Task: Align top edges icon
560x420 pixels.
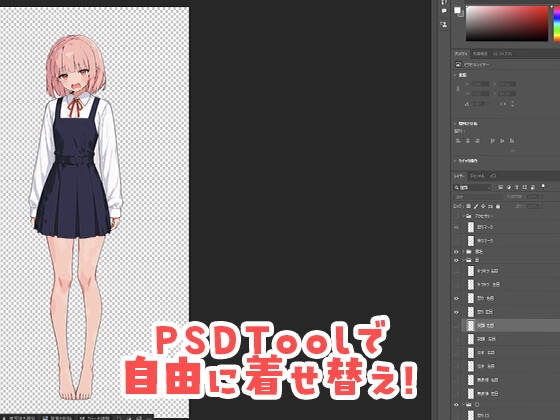Action: [492, 141]
